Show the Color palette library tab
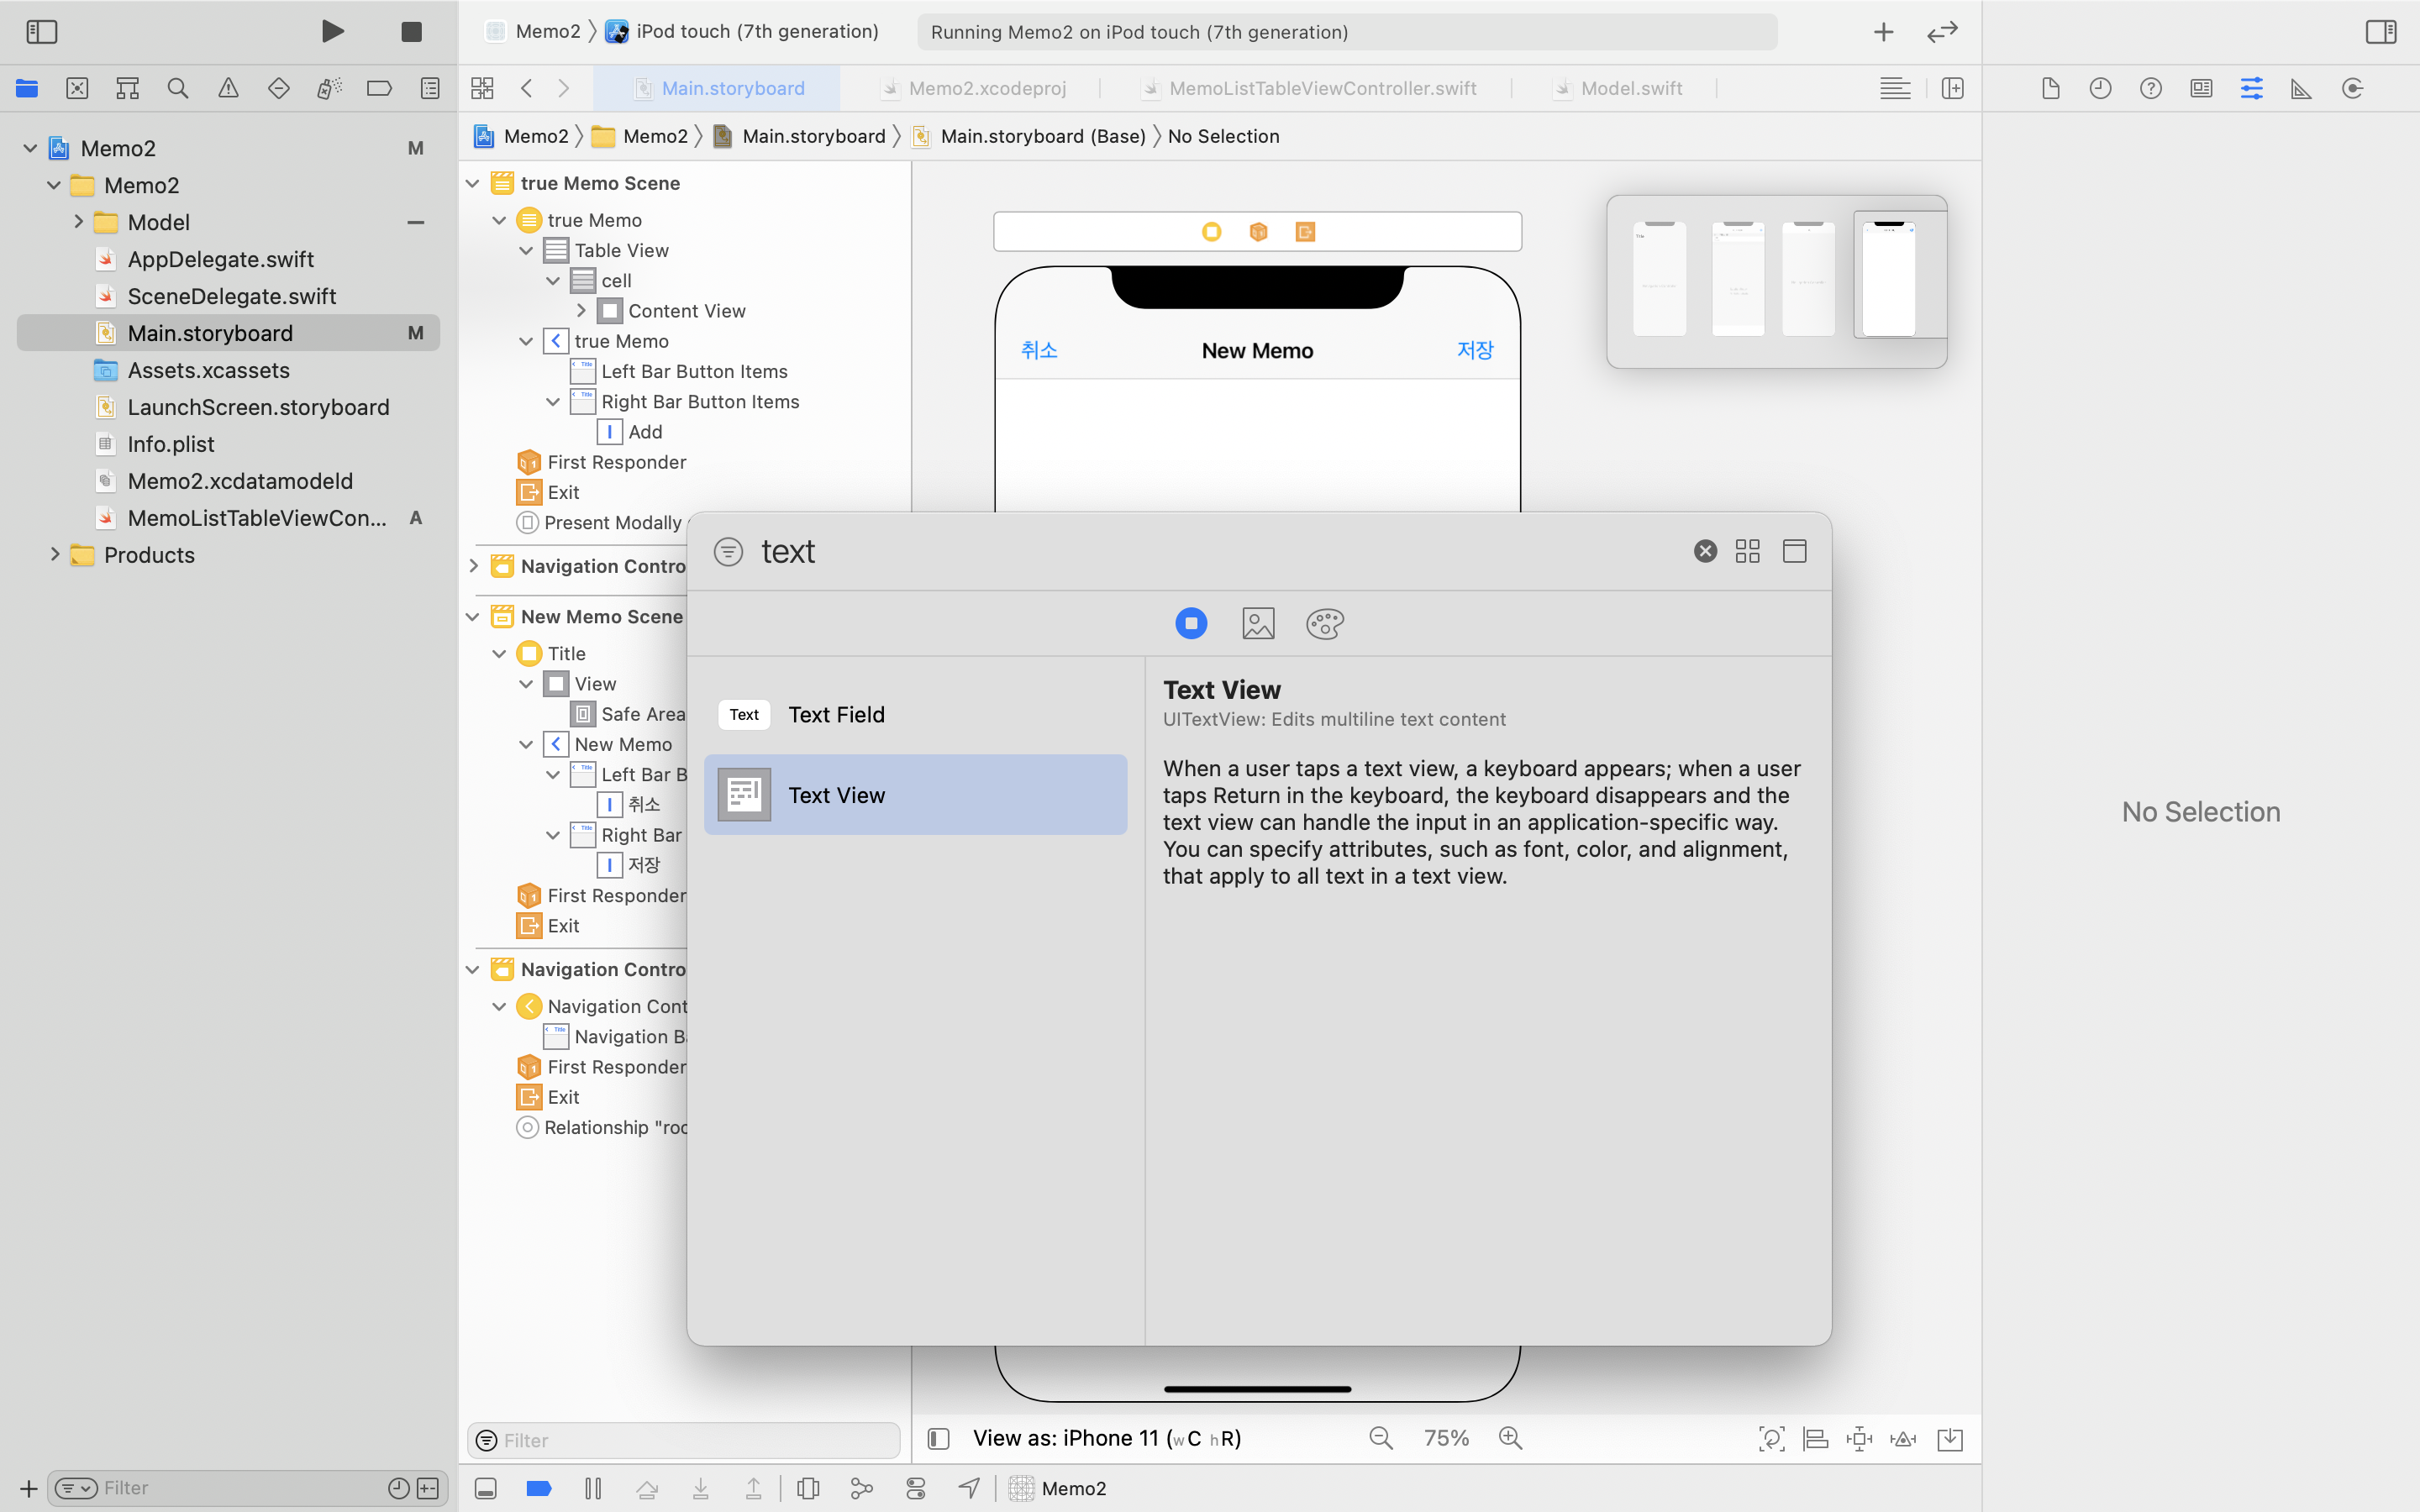Viewport: 2420px width, 1512px height. pos(1324,623)
